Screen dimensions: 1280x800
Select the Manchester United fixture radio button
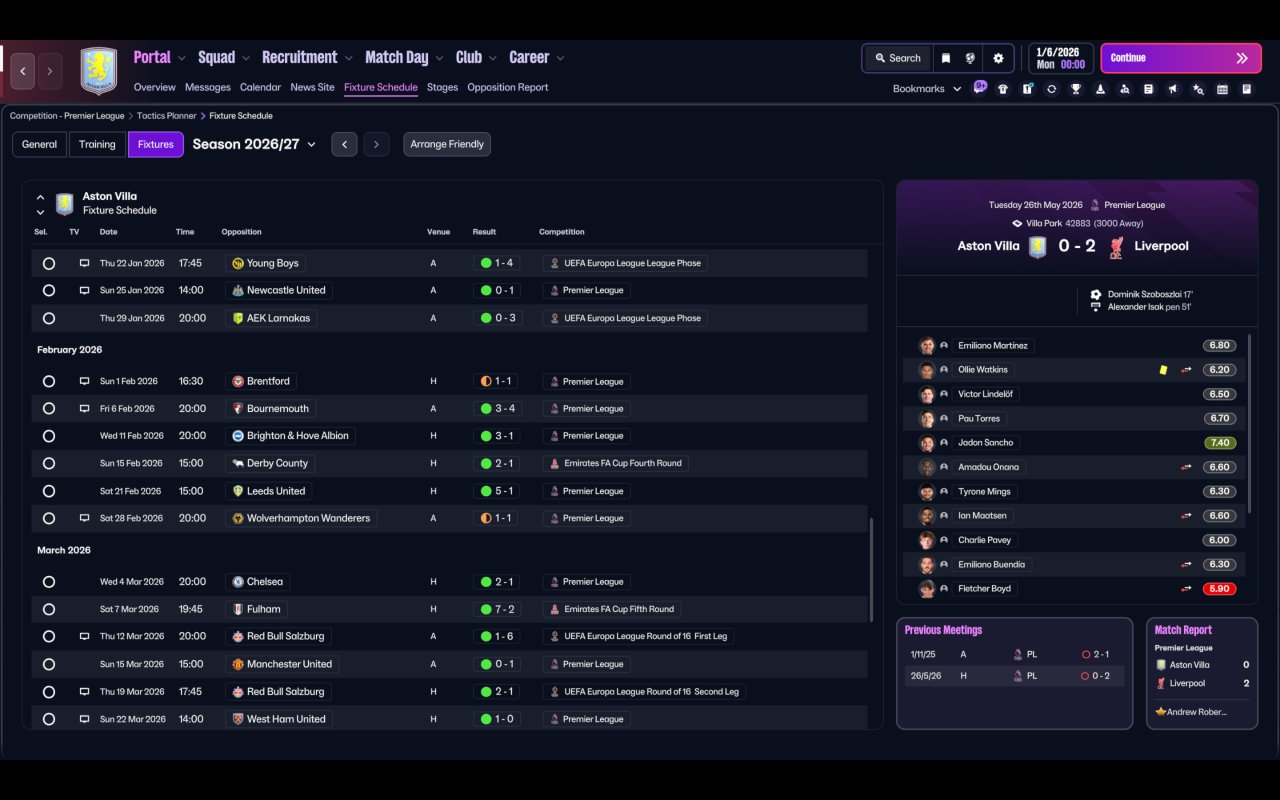tap(49, 664)
